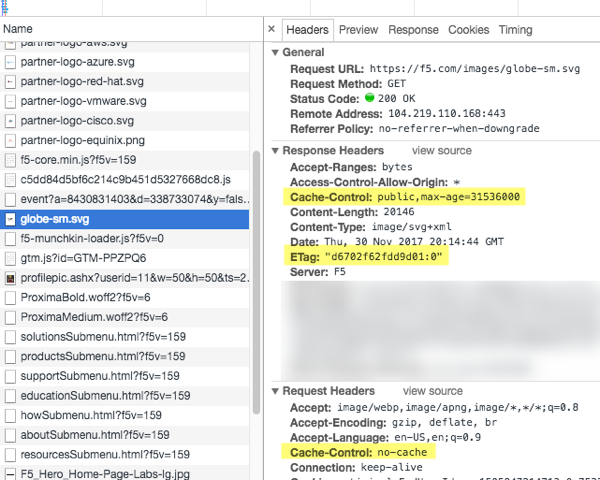Open the Preview tab
600x480 pixels.
tap(358, 30)
